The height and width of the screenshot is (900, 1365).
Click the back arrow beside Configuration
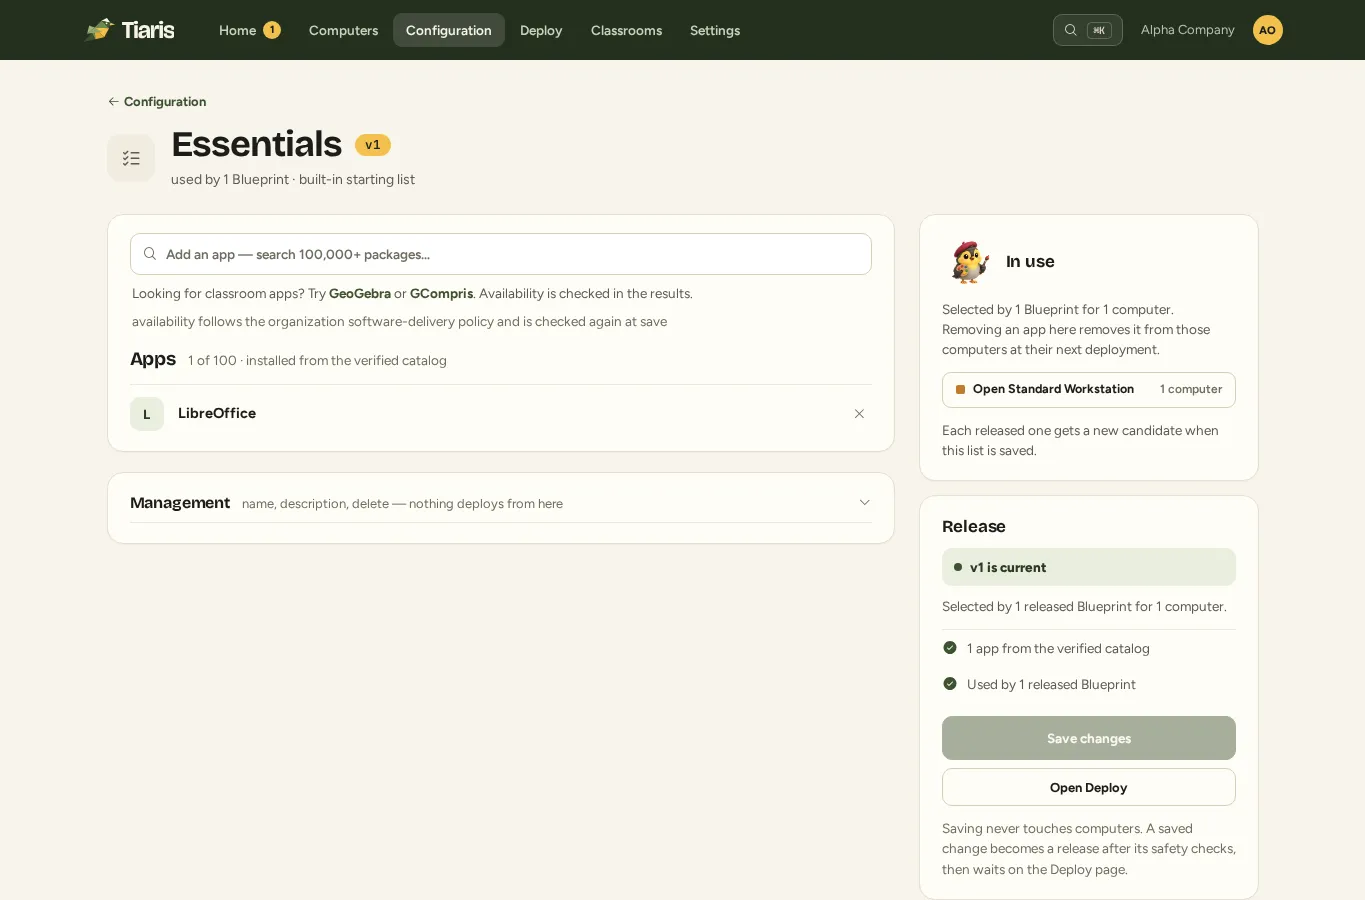click(x=113, y=102)
